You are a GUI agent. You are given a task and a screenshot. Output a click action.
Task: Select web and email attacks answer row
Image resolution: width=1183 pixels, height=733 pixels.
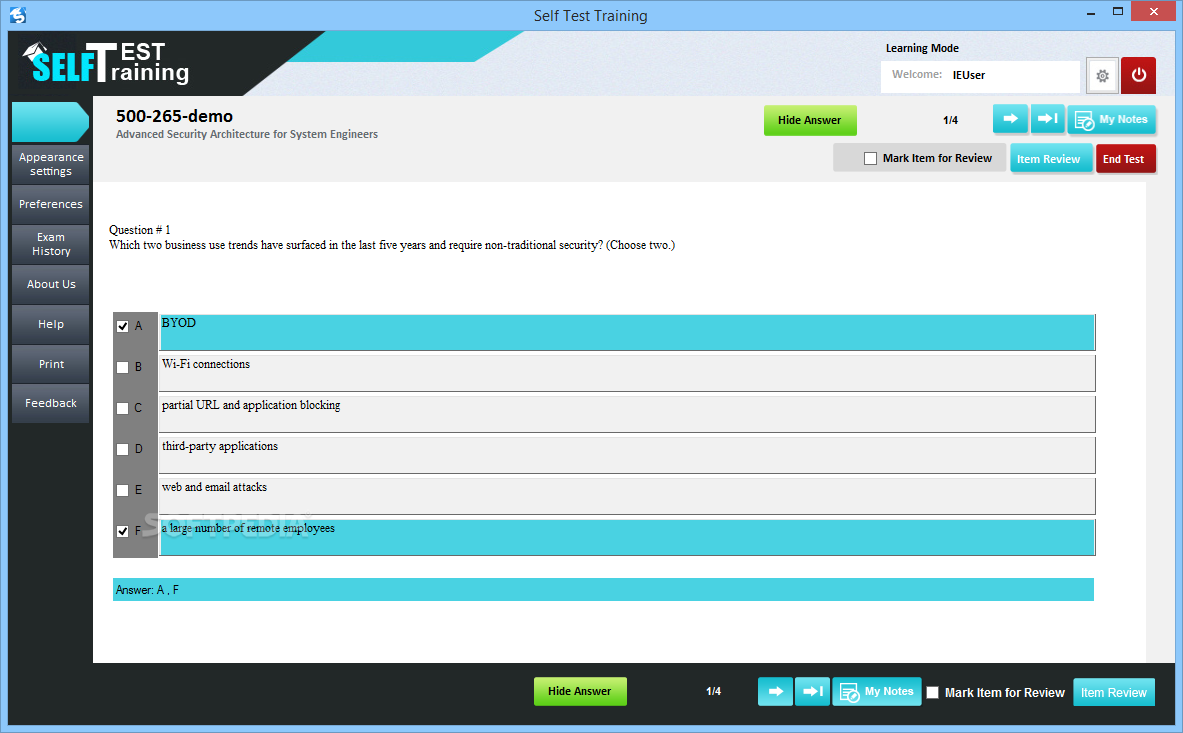tap(627, 496)
